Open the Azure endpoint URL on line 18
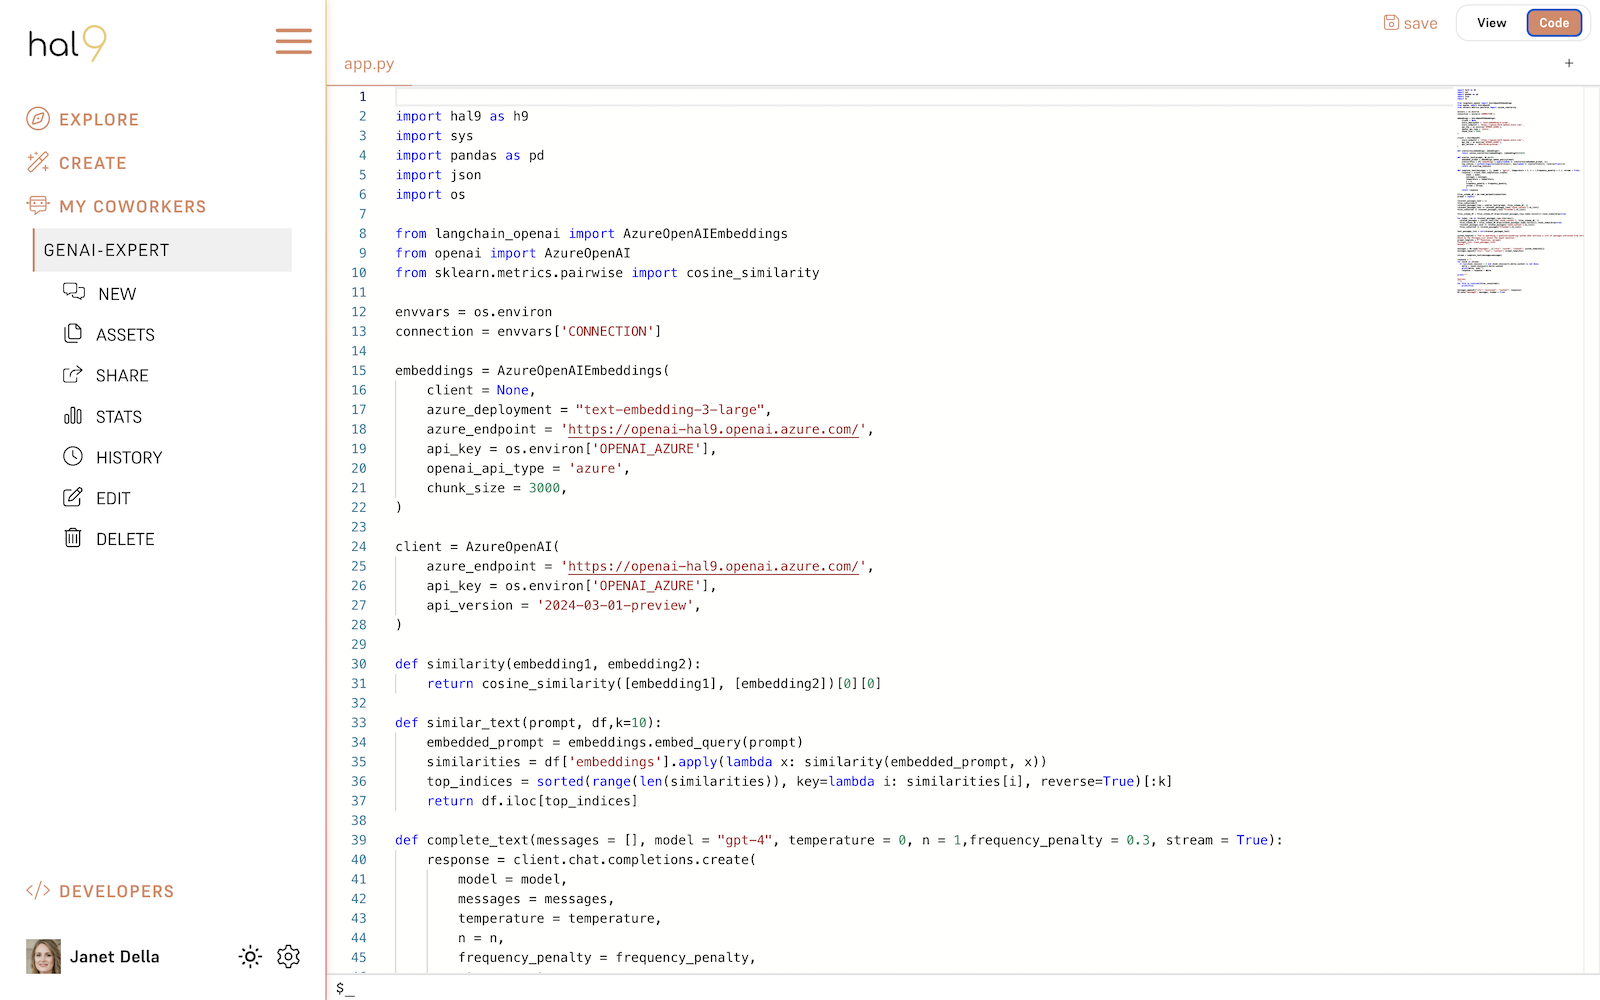The width and height of the screenshot is (1600, 1000). 713,429
